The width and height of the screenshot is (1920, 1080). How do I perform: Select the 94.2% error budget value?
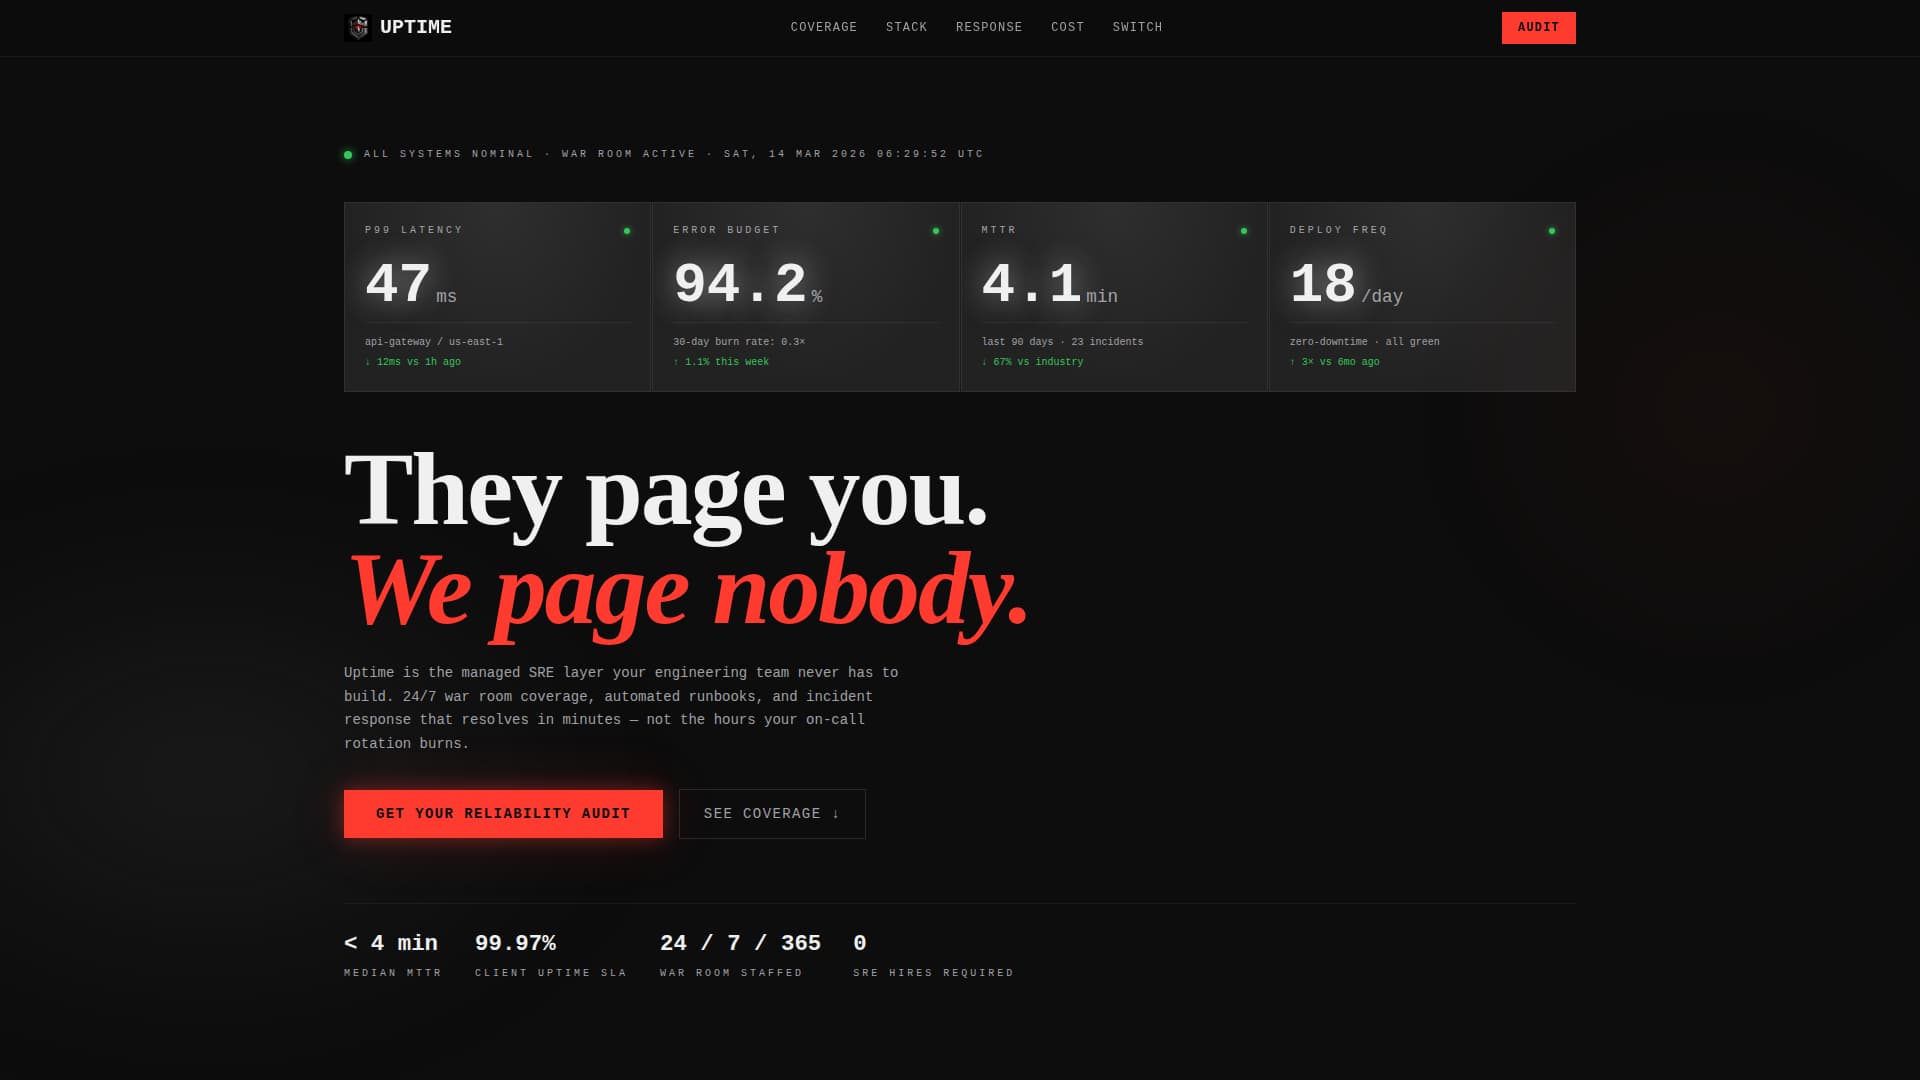tap(748, 284)
